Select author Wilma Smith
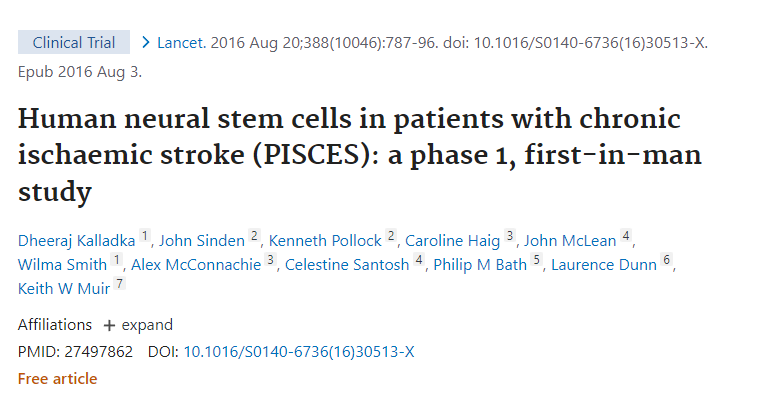Viewport: 768px width, 411px height. pyautogui.click(x=62, y=264)
